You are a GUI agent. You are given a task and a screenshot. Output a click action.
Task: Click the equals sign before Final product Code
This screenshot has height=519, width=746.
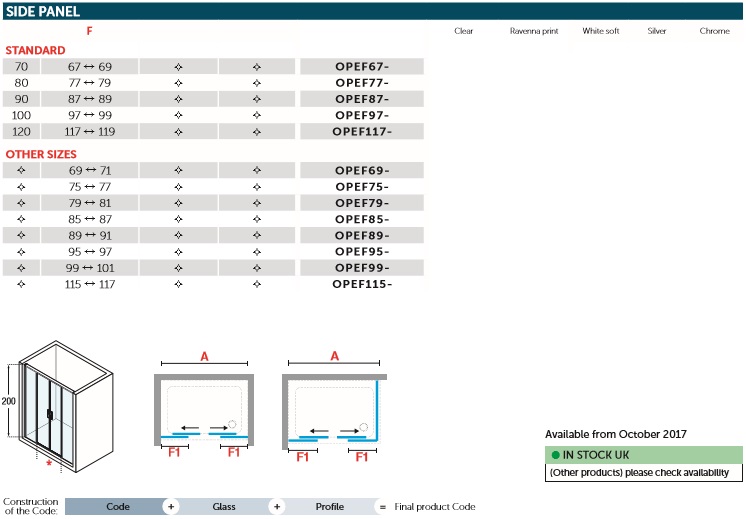tap(381, 507)
